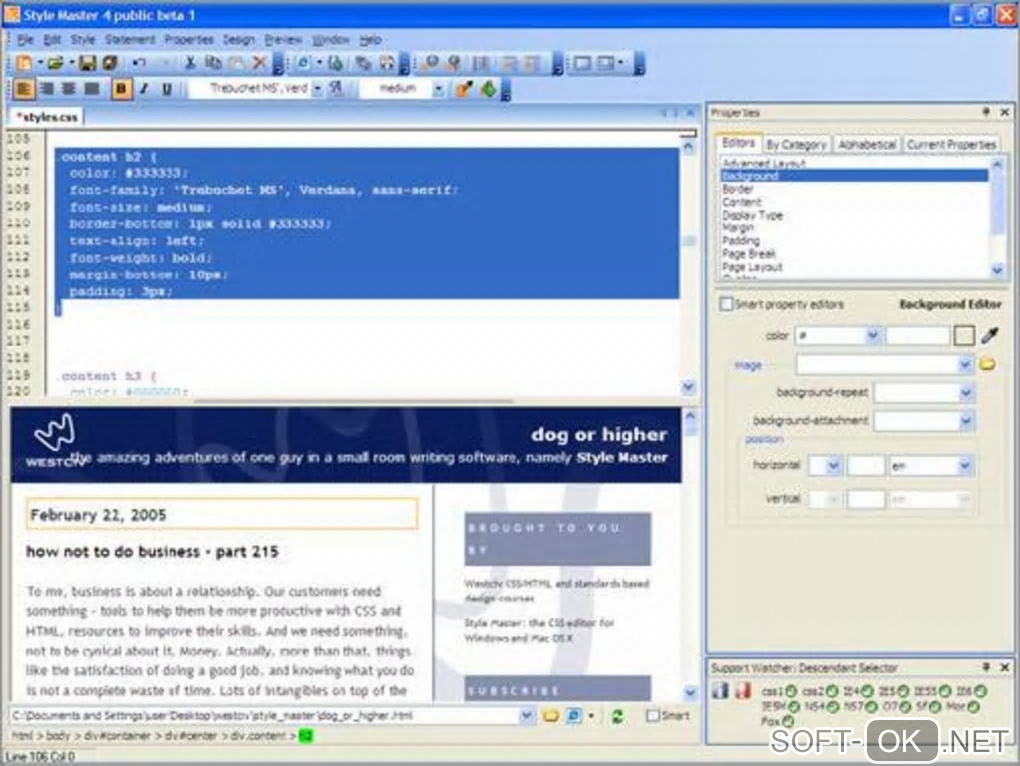Click the eyedropper color picker icon
The height and width of the screenshot is (766, 1020).
pyautogui.click(x=989, y=336)
